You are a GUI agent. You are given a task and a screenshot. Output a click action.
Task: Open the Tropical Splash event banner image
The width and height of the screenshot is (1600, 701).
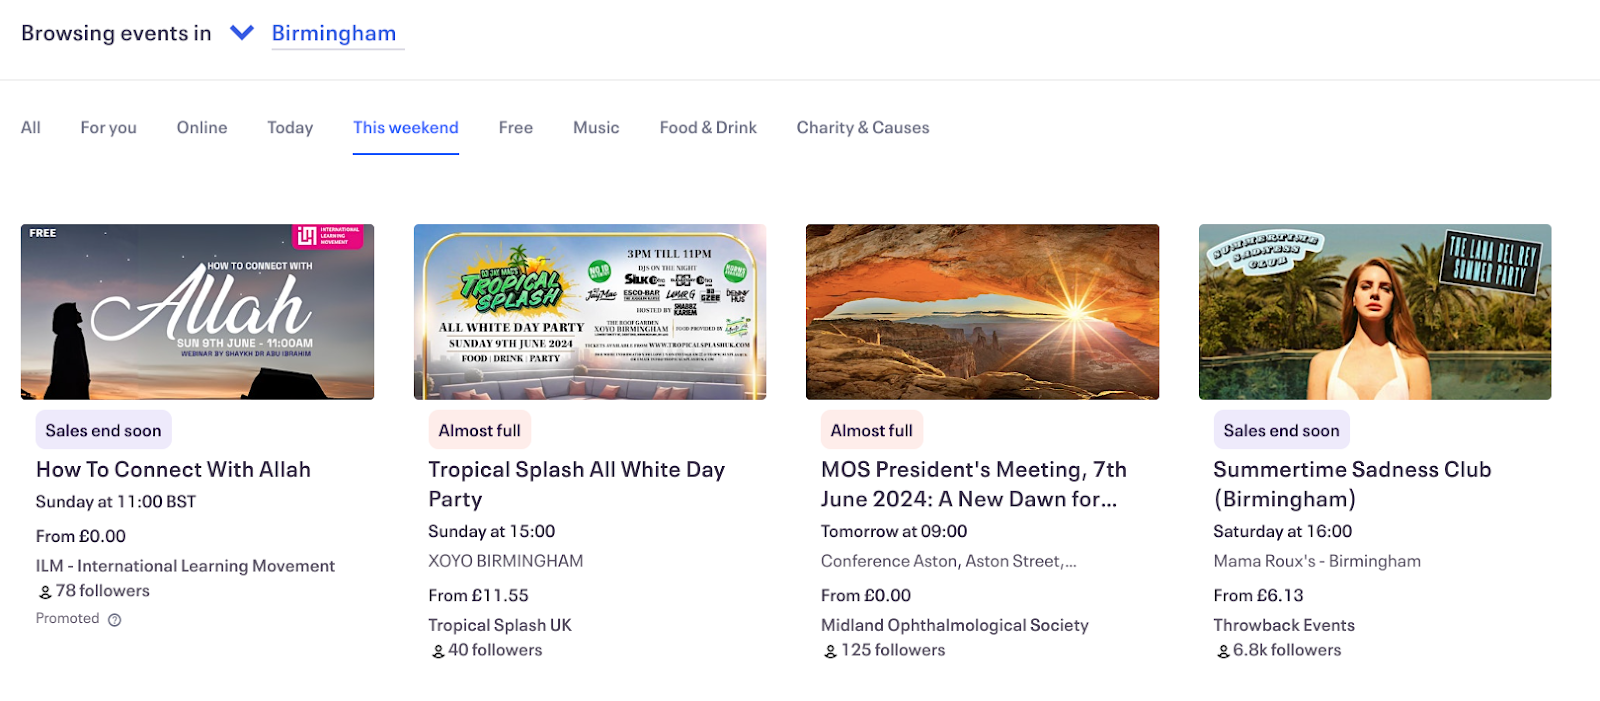tap(590, 312)
